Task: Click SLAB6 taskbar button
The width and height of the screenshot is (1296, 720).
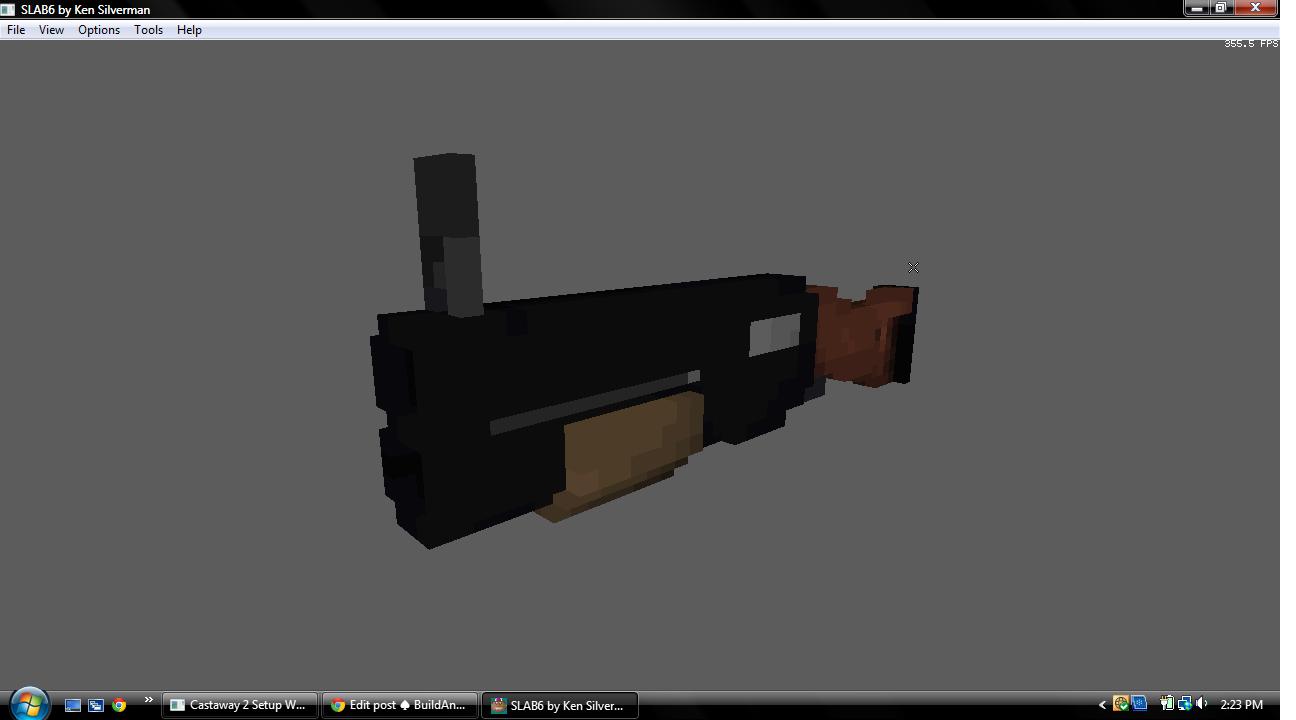Action: click(559, 705)
